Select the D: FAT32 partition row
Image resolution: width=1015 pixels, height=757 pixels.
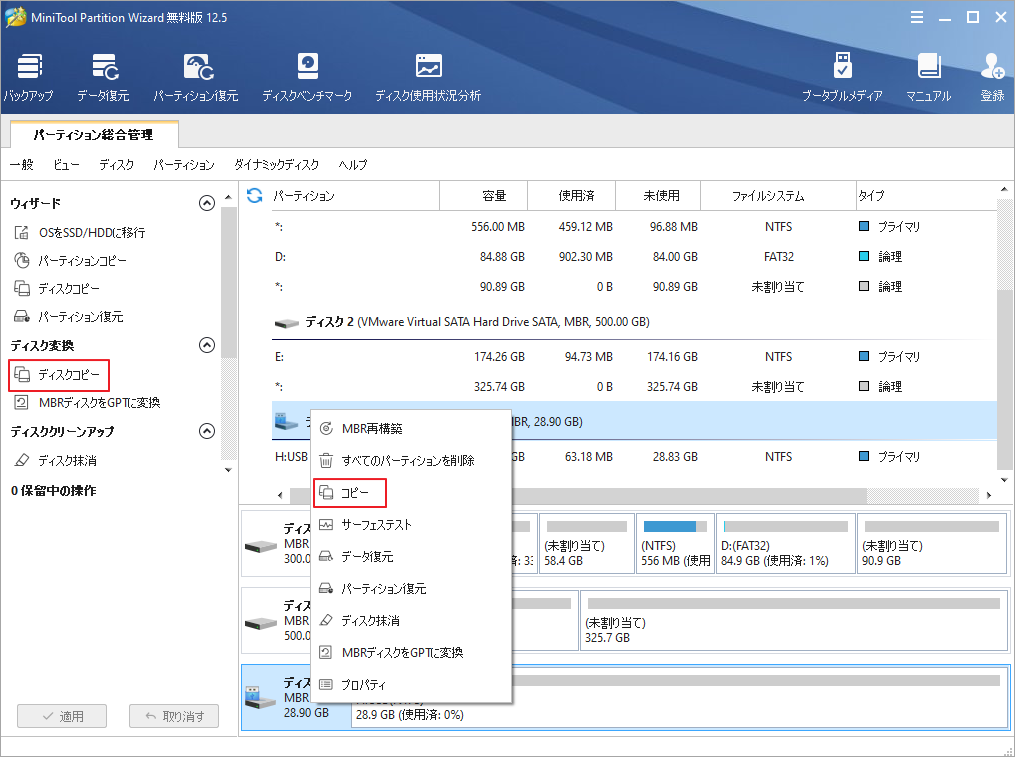tap(634, 257)
